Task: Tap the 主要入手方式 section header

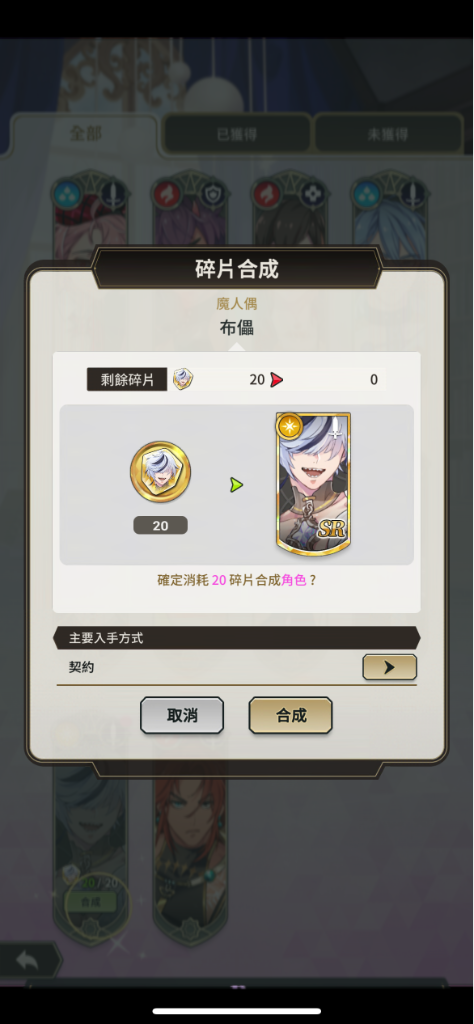Action: pos(238,638)
